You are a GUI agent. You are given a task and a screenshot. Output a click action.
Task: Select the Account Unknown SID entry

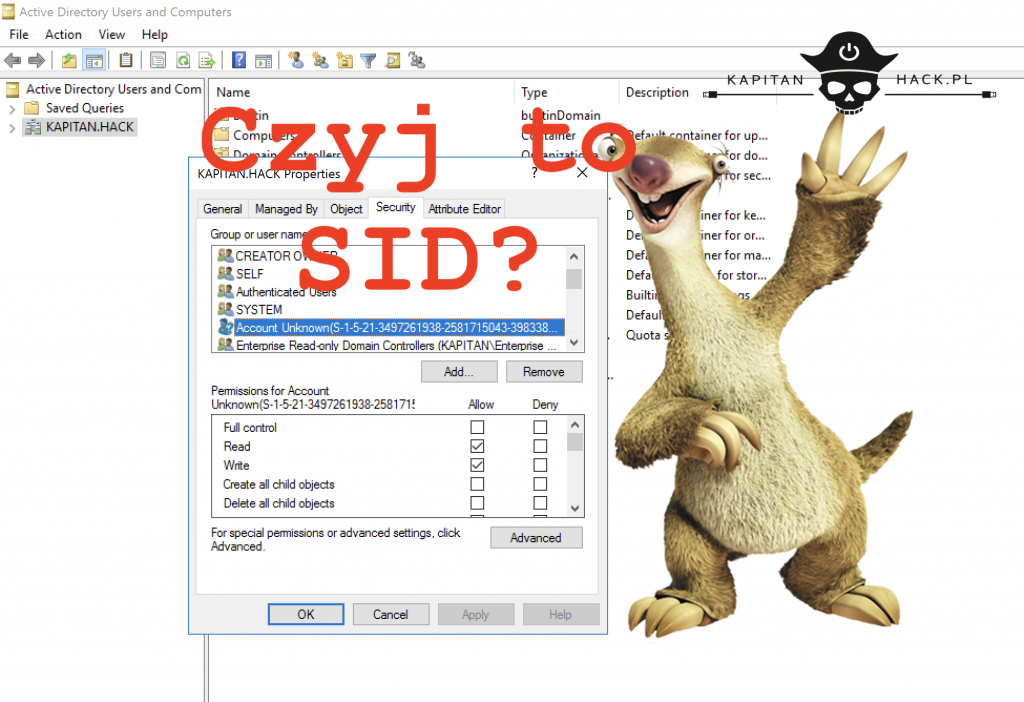coord(390,327)
